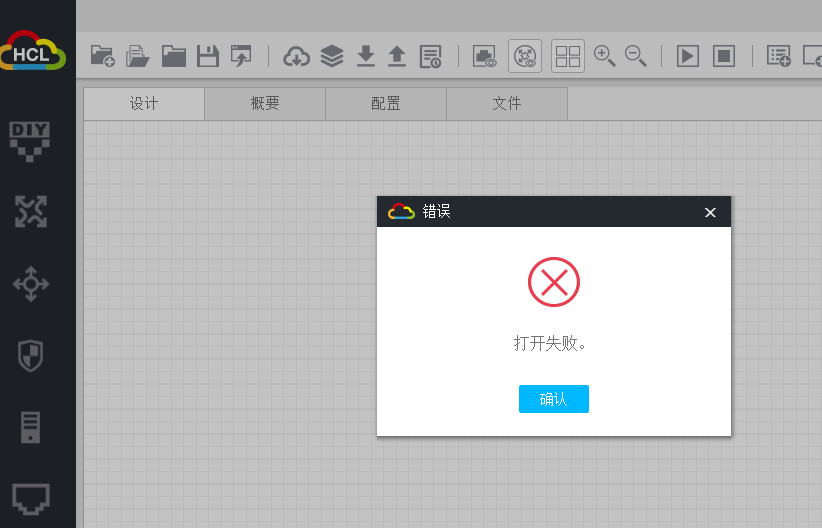The image size is (822, 528).
Task: Stop all devices with stop button
Action: (724, 56)
